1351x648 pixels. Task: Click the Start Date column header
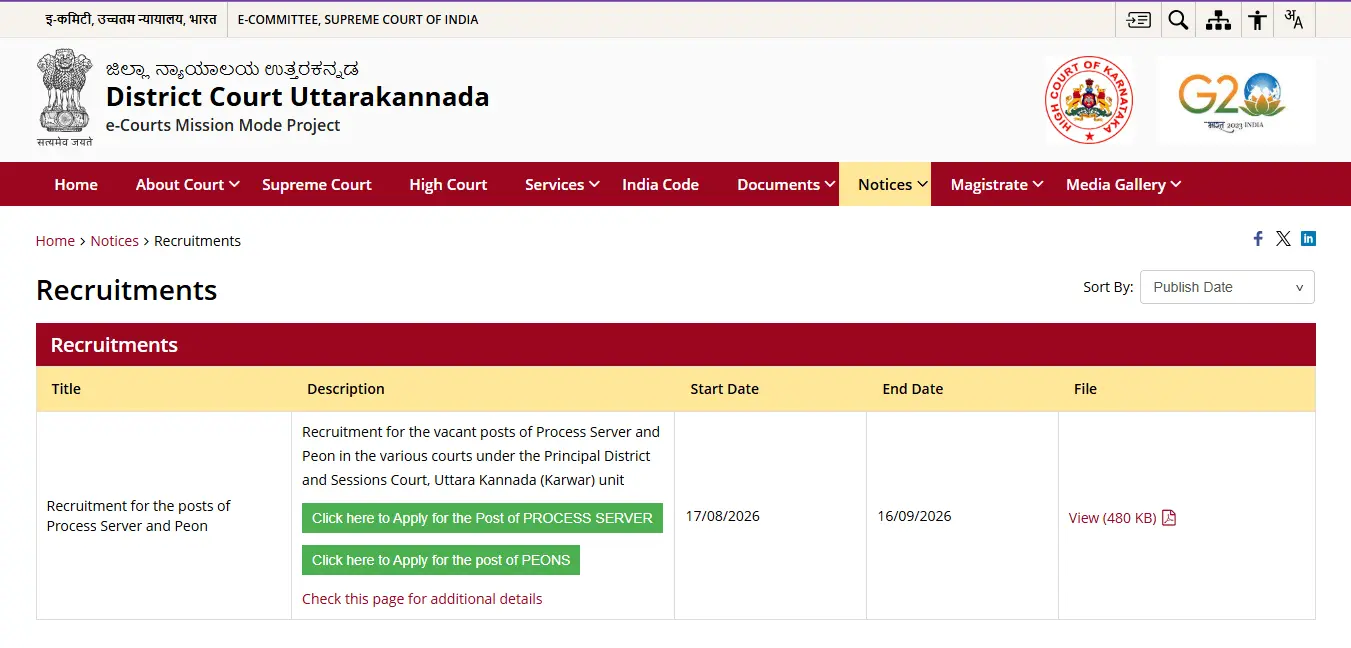(724, 389)
